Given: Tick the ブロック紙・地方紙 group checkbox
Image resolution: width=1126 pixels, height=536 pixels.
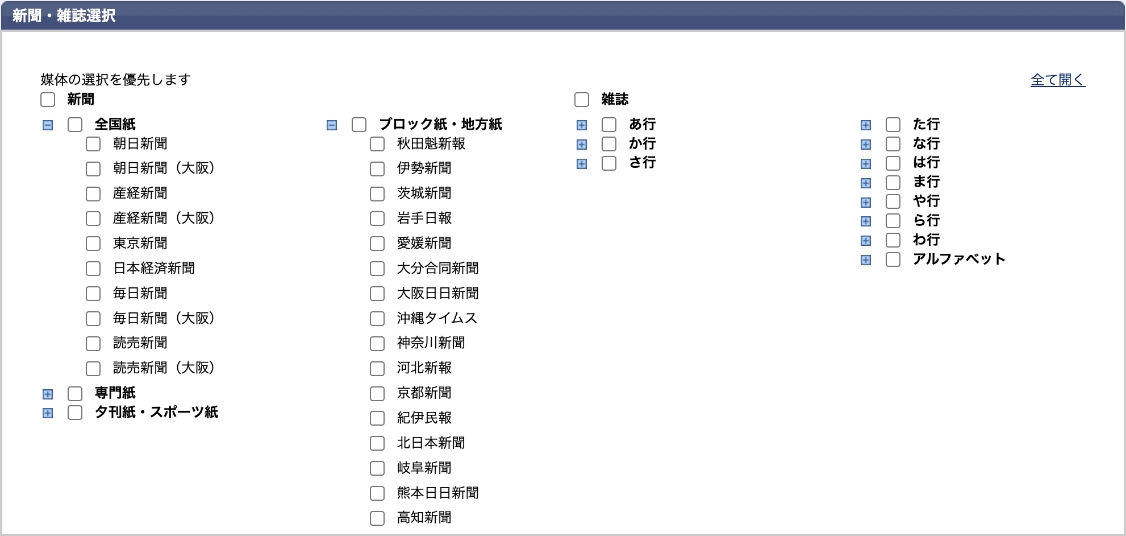Looking at the screenshot, I should pos(359,125).
